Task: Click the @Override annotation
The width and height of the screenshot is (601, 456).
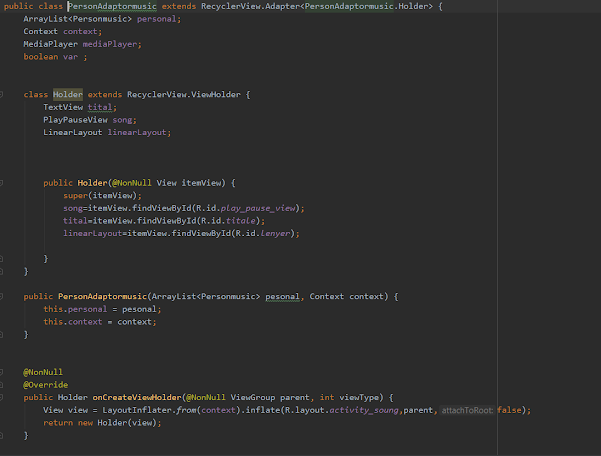Action: (45, 384)
